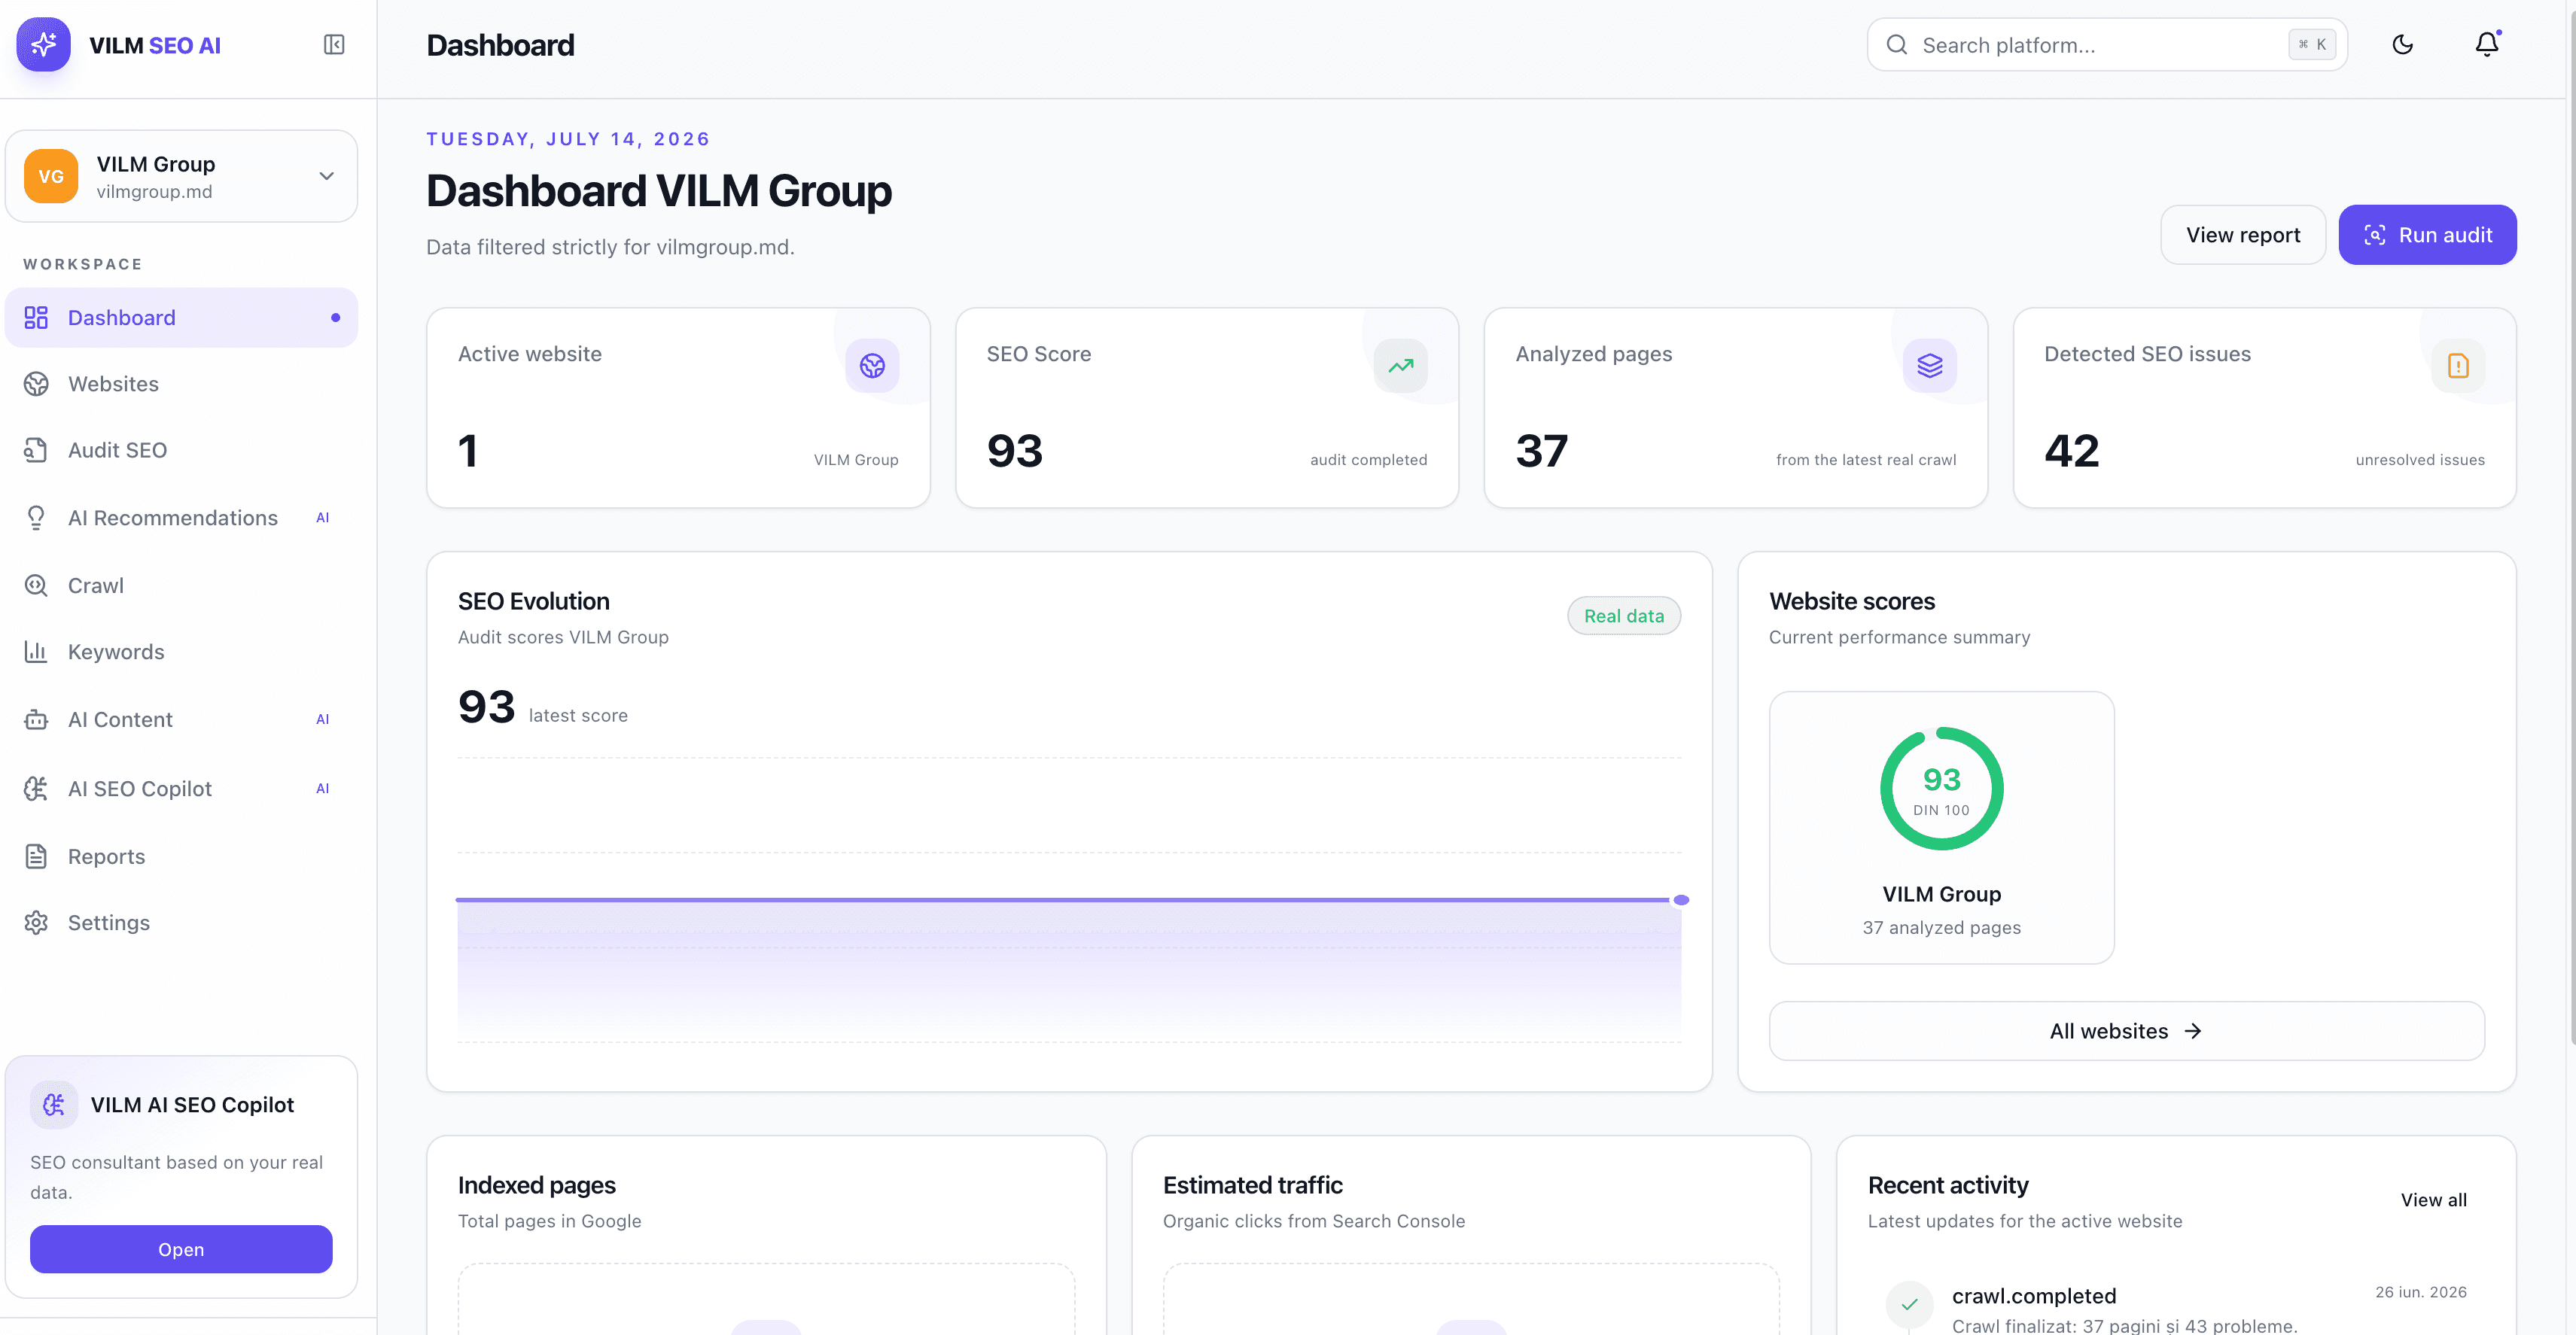Click the 93 circular score gauge
The height and width of the screenshot is (1335, 2576).
[1941, 788]
